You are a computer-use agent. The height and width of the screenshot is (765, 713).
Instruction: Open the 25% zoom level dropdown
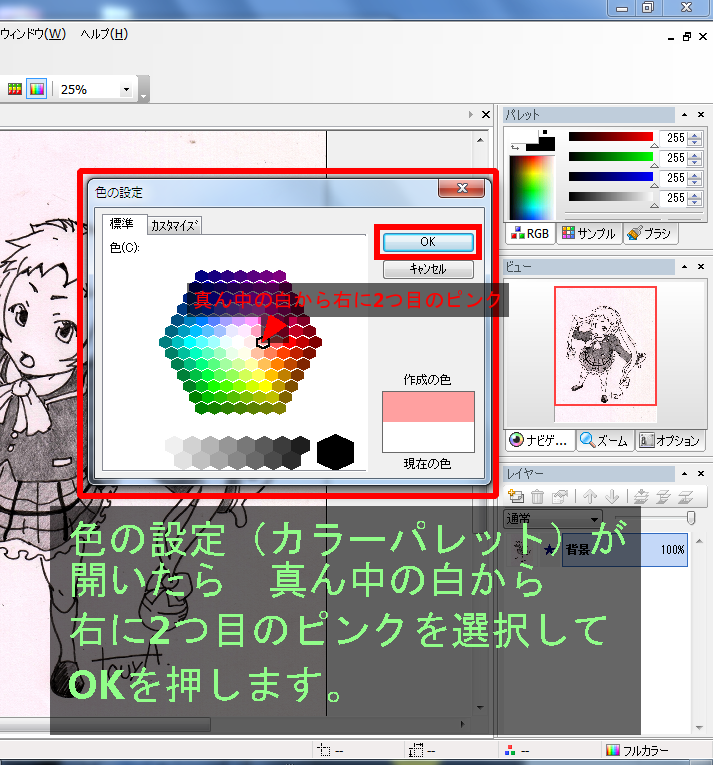pyautogui.click(x=126, y=90)
